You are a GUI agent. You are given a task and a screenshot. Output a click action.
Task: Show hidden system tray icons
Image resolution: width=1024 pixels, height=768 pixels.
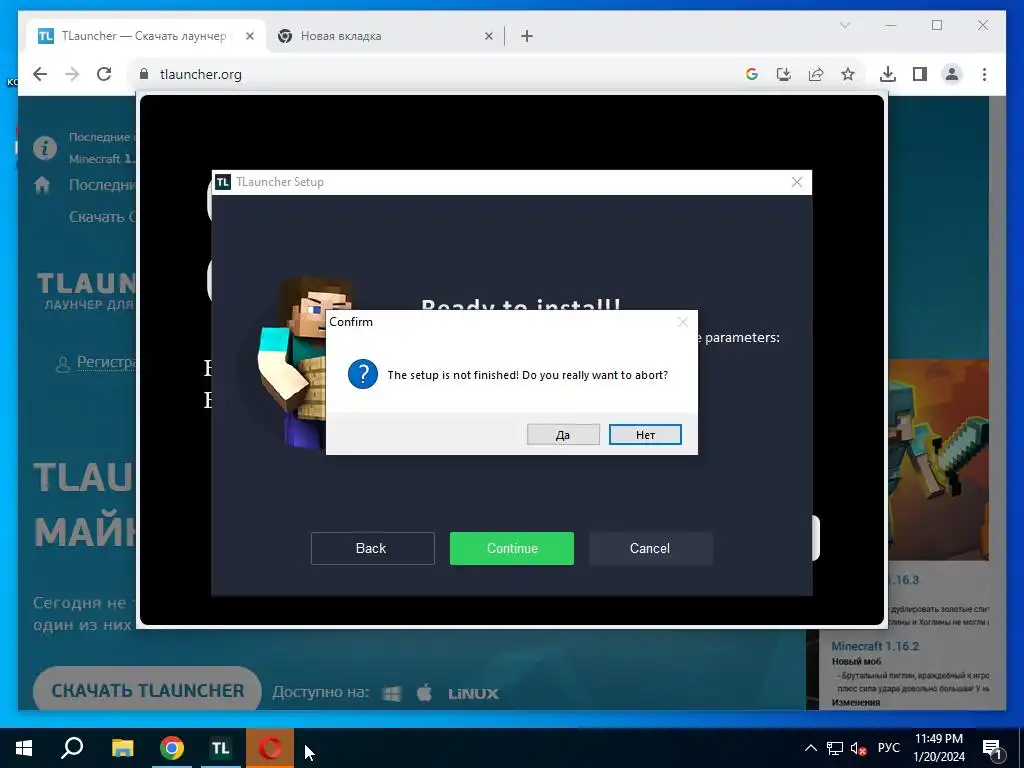(810, 748)
